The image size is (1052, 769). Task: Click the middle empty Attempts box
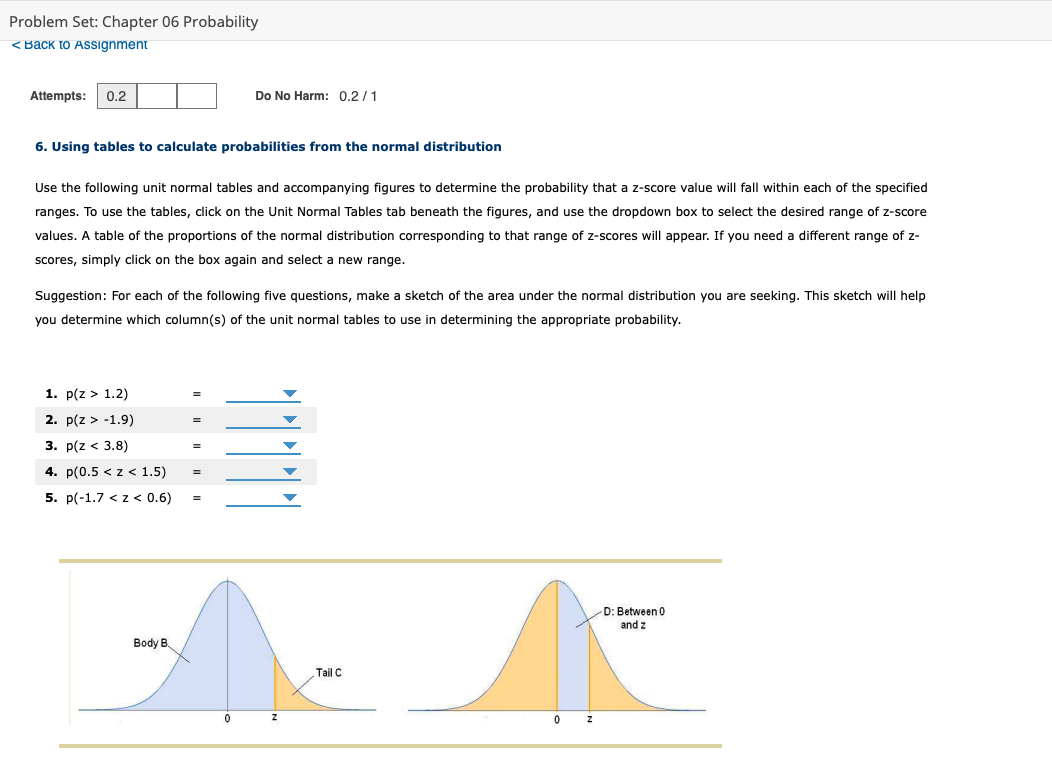point(156,96)
